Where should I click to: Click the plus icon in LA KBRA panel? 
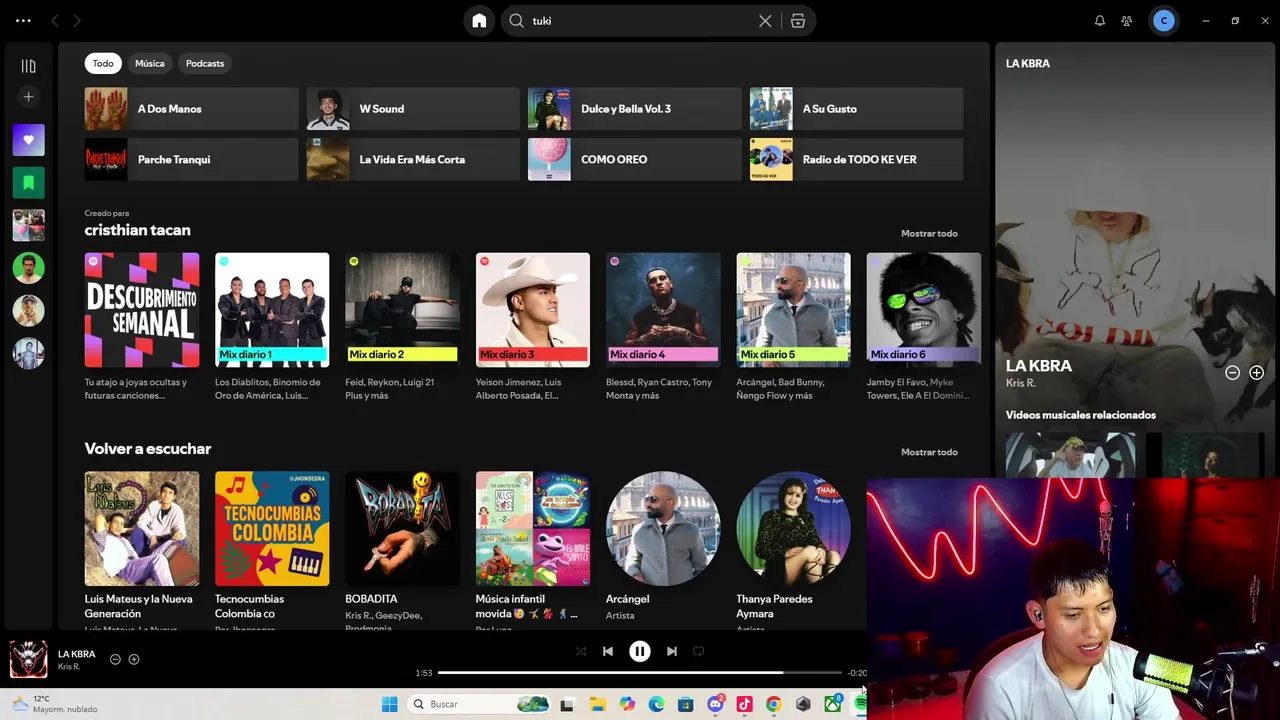[1256, 372]
